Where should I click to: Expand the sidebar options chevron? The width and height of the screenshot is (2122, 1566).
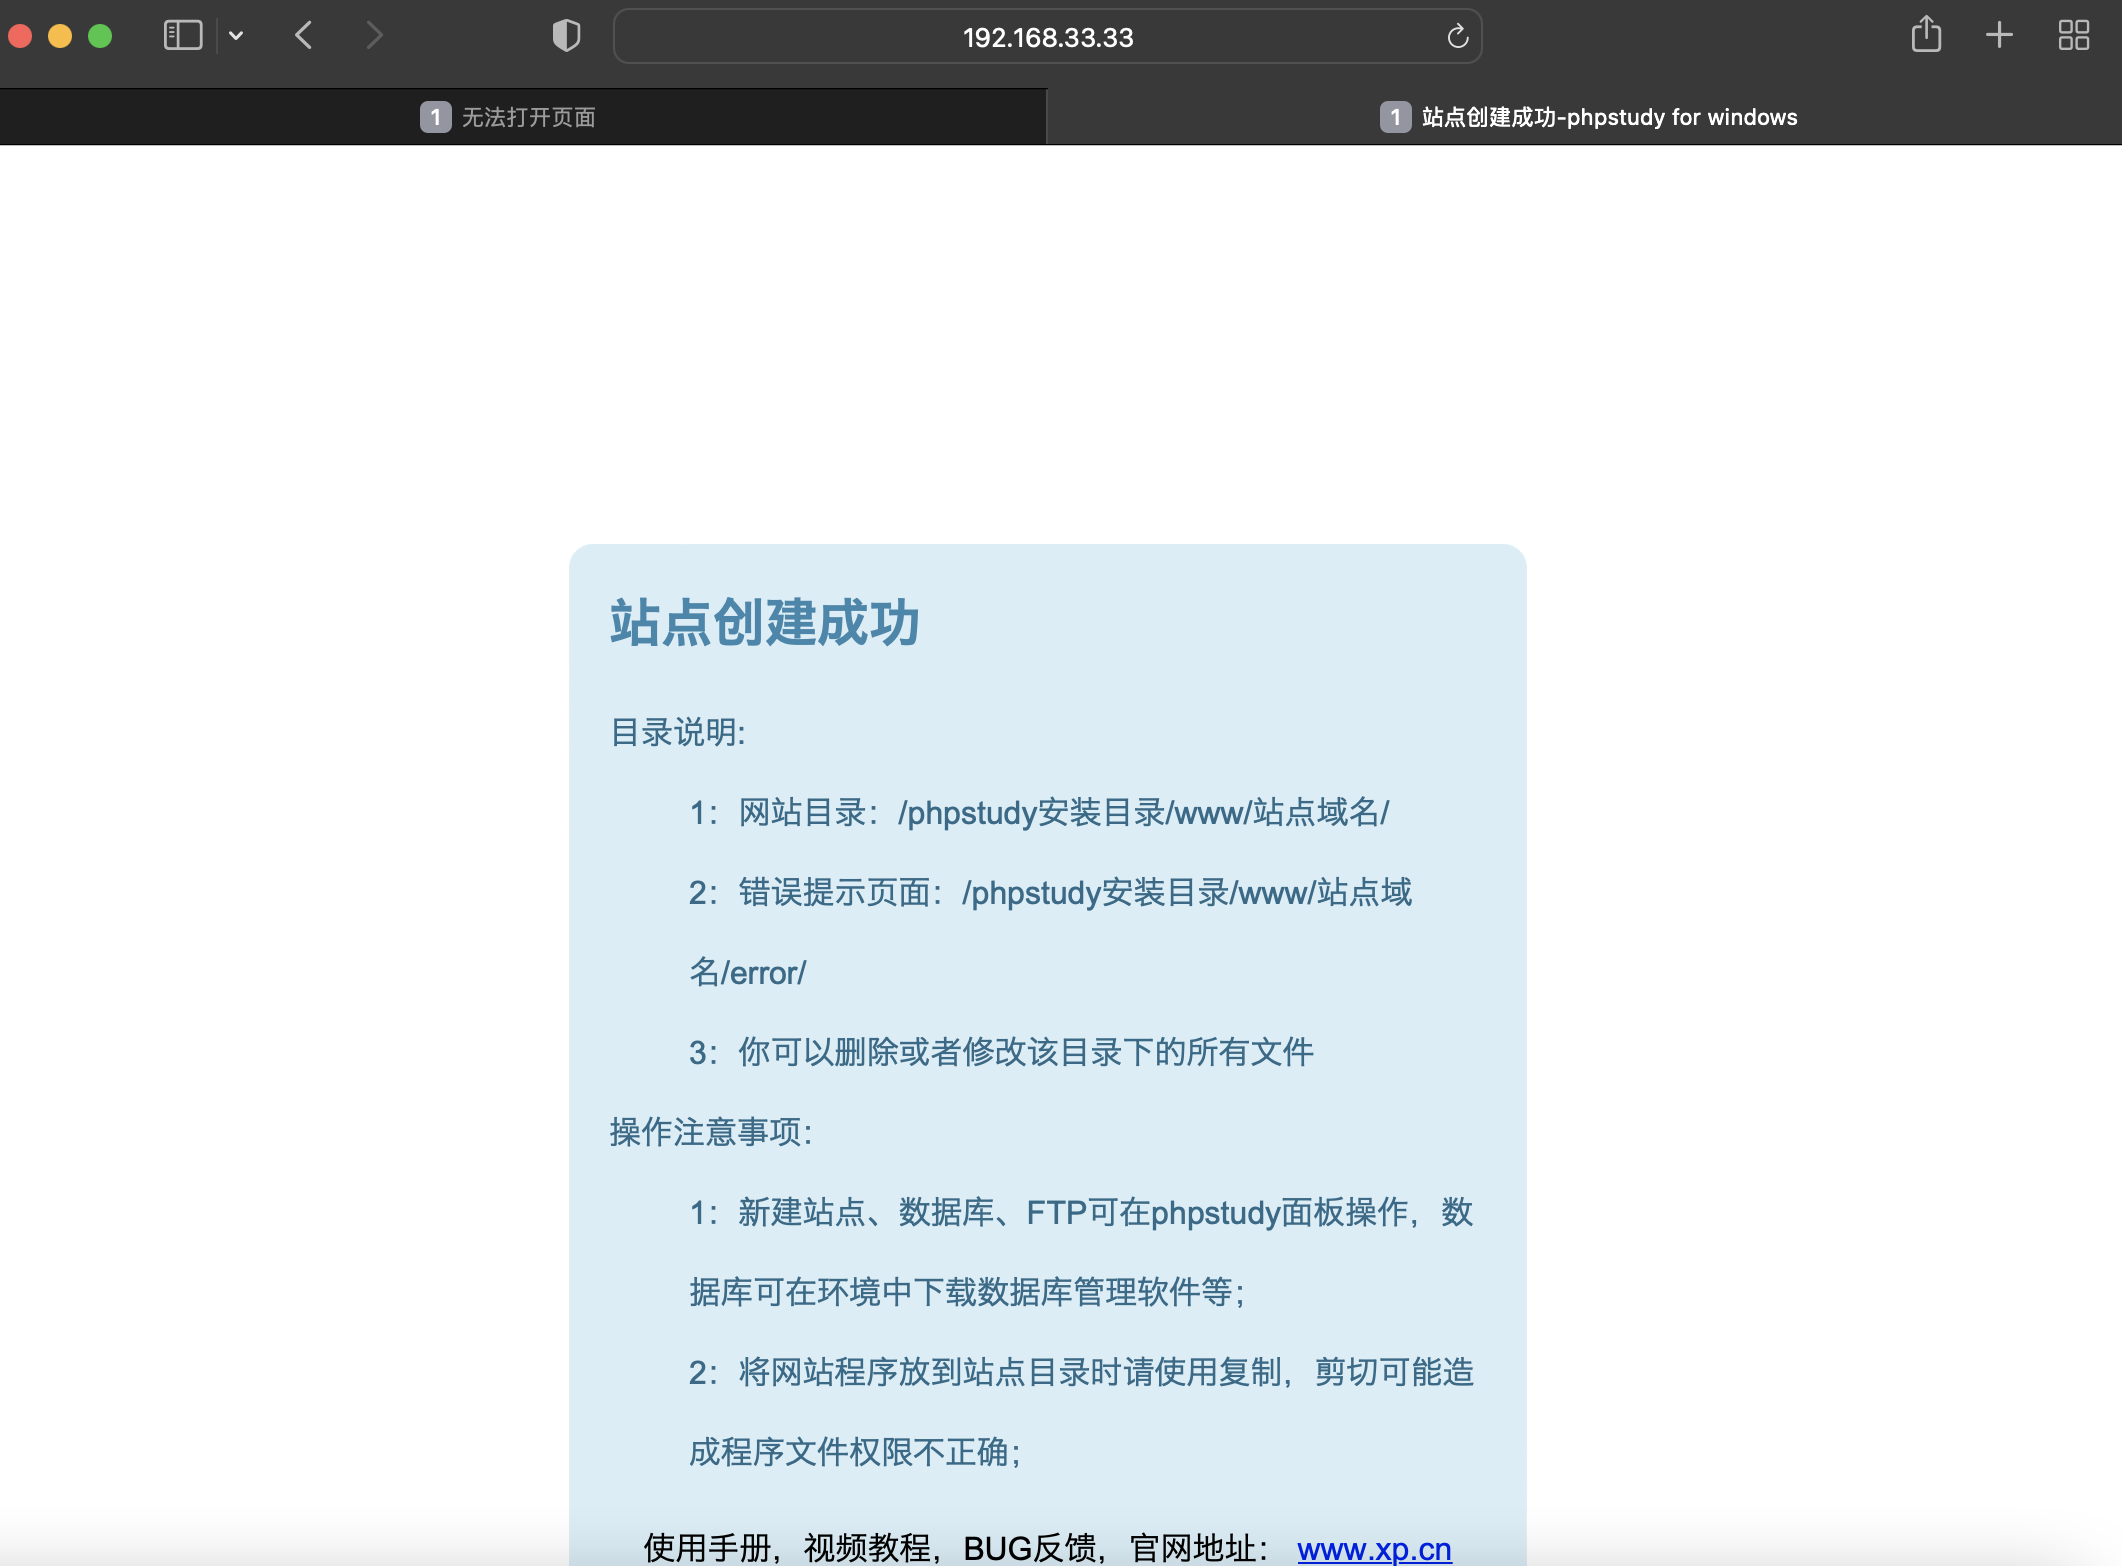[x=236, y=35]
